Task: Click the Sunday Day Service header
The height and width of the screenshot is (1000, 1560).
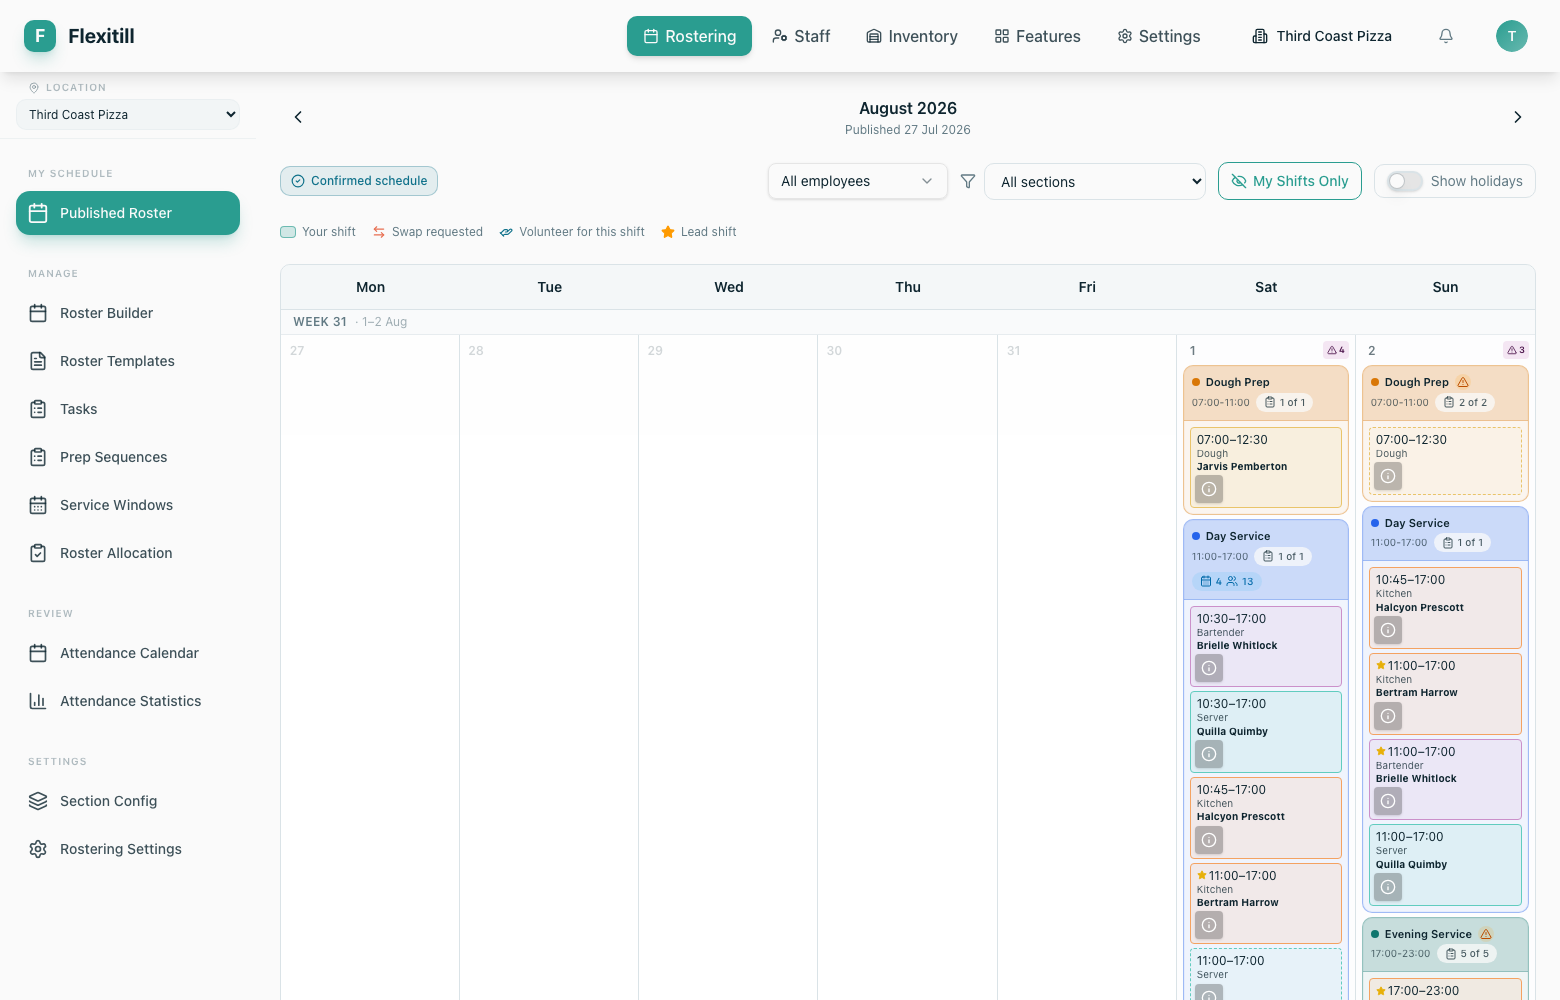Action: coord(1445,533)
